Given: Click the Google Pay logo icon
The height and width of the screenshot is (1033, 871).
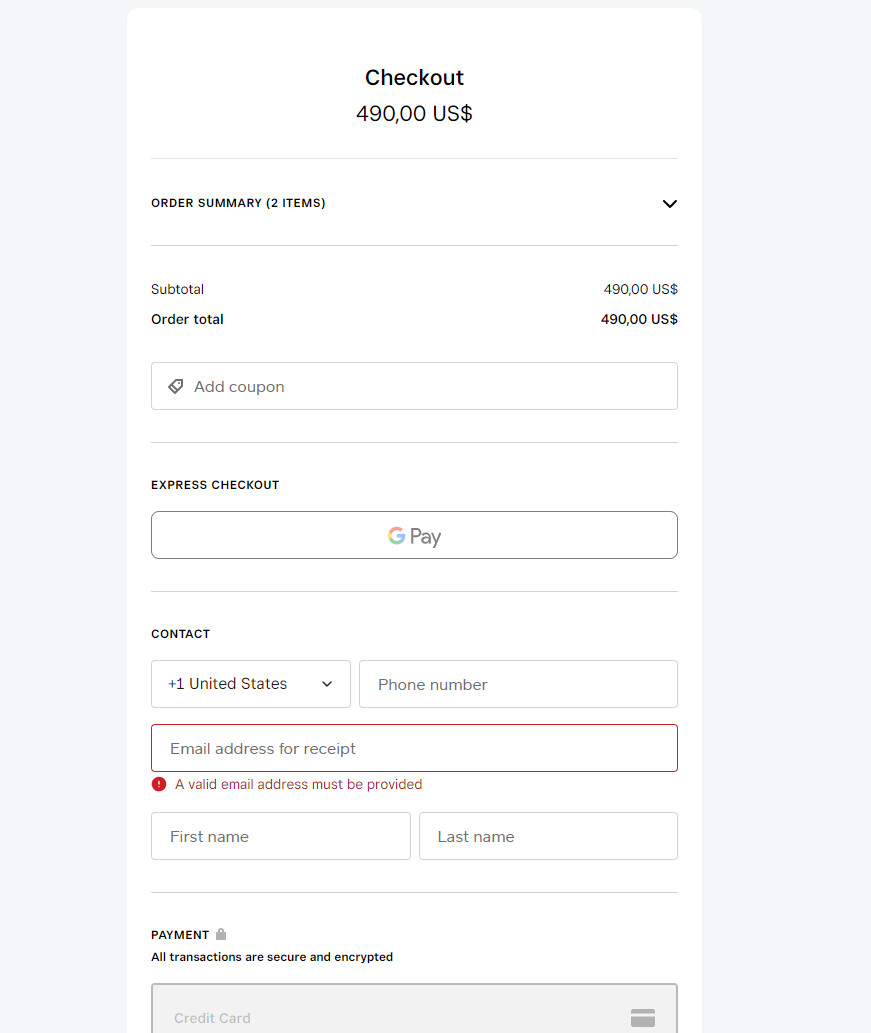Looking at the screenshot, I should pyautogui.click(x=396, y=535).
